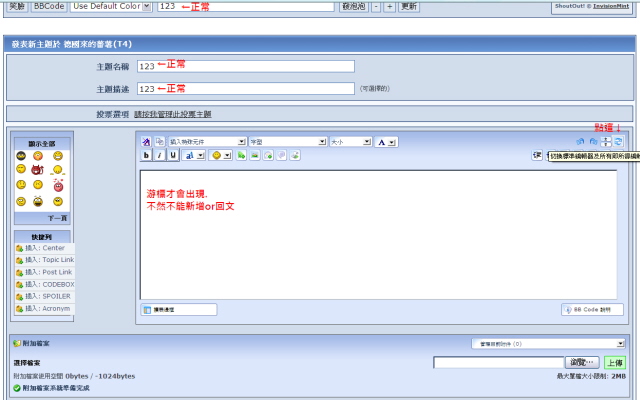Open the background color dropdown beside underline
This screenshot has height=400, width=640.
coord(193,155)
